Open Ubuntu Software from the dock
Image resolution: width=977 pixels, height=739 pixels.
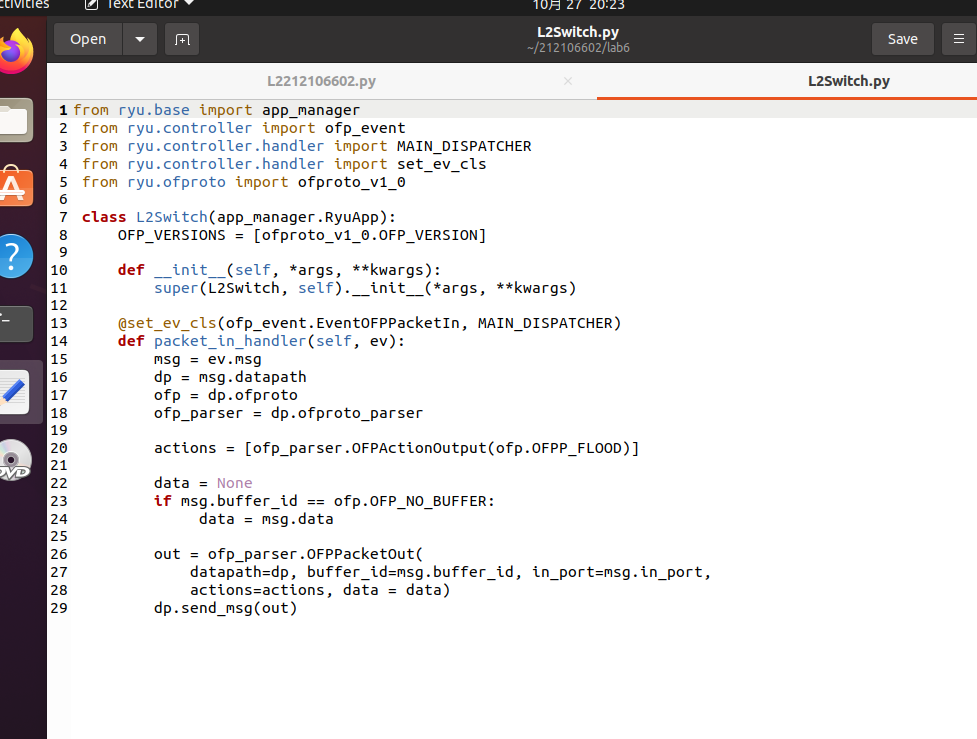pos(15,186)
